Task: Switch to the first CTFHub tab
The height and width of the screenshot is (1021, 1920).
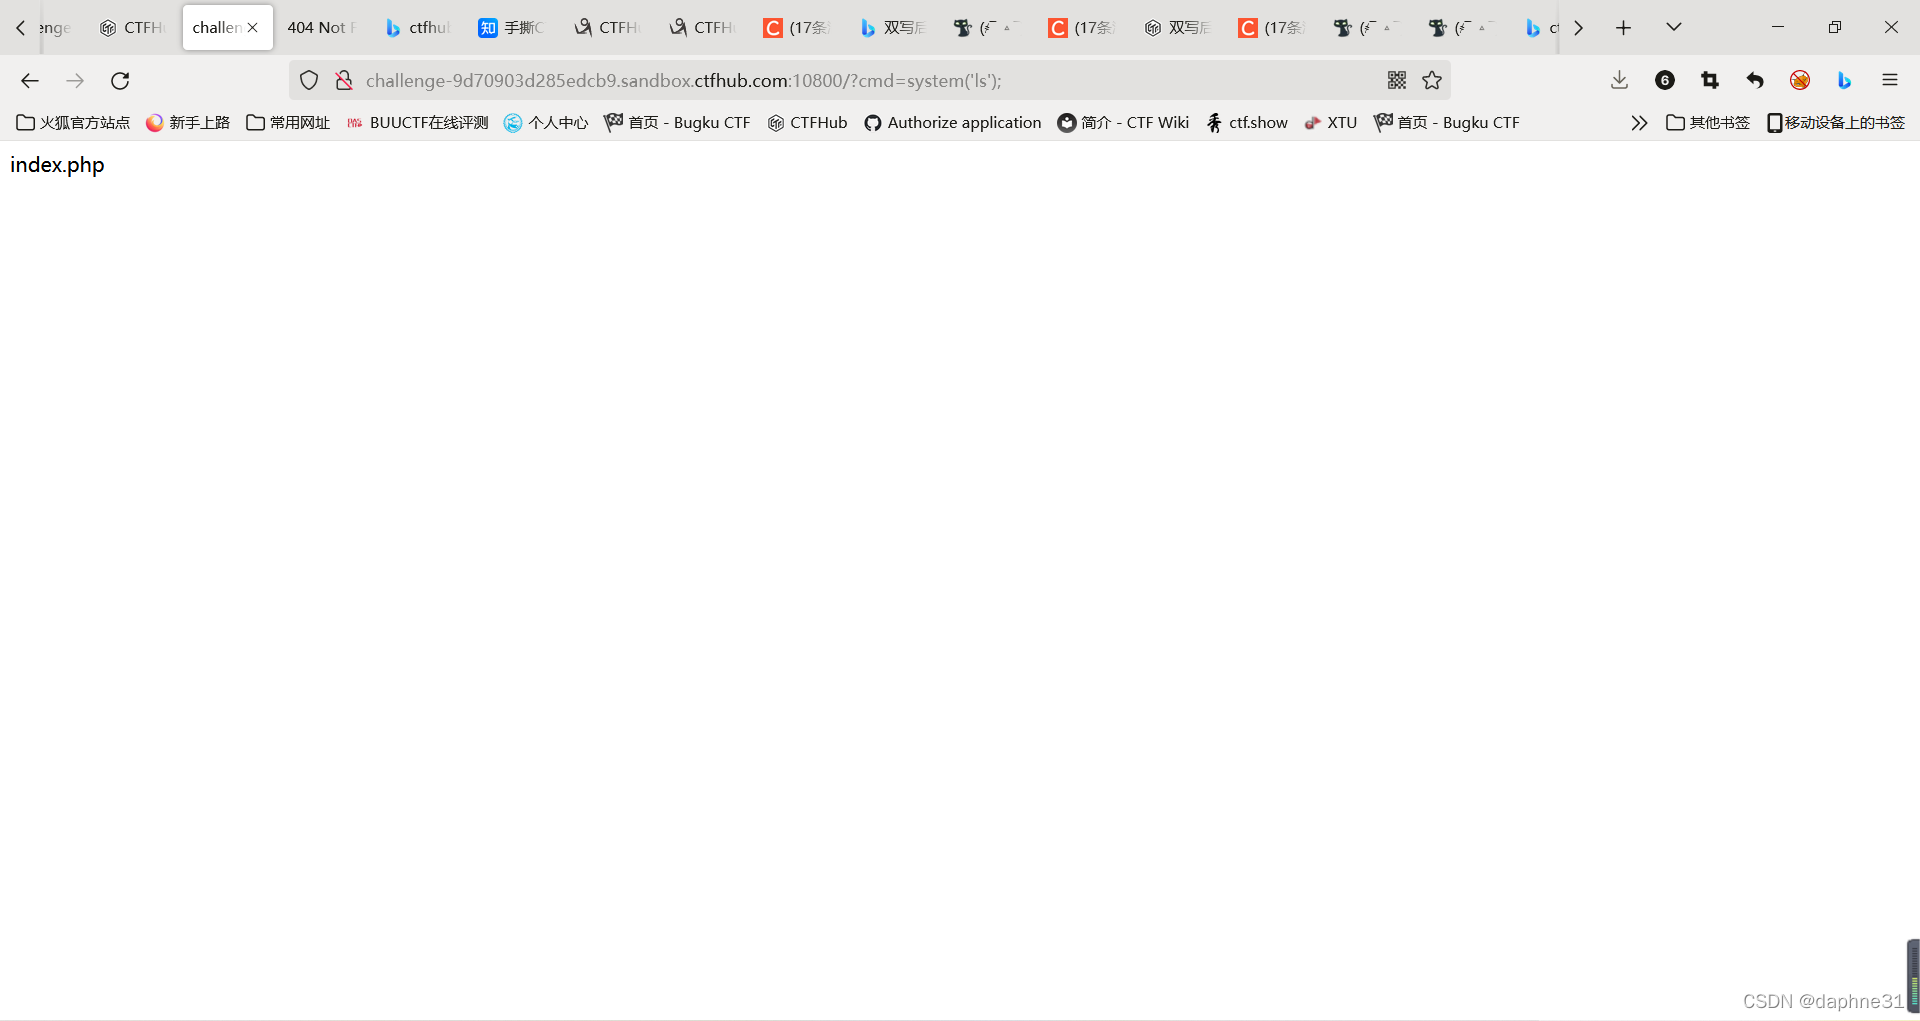Action: pos(133,28)
